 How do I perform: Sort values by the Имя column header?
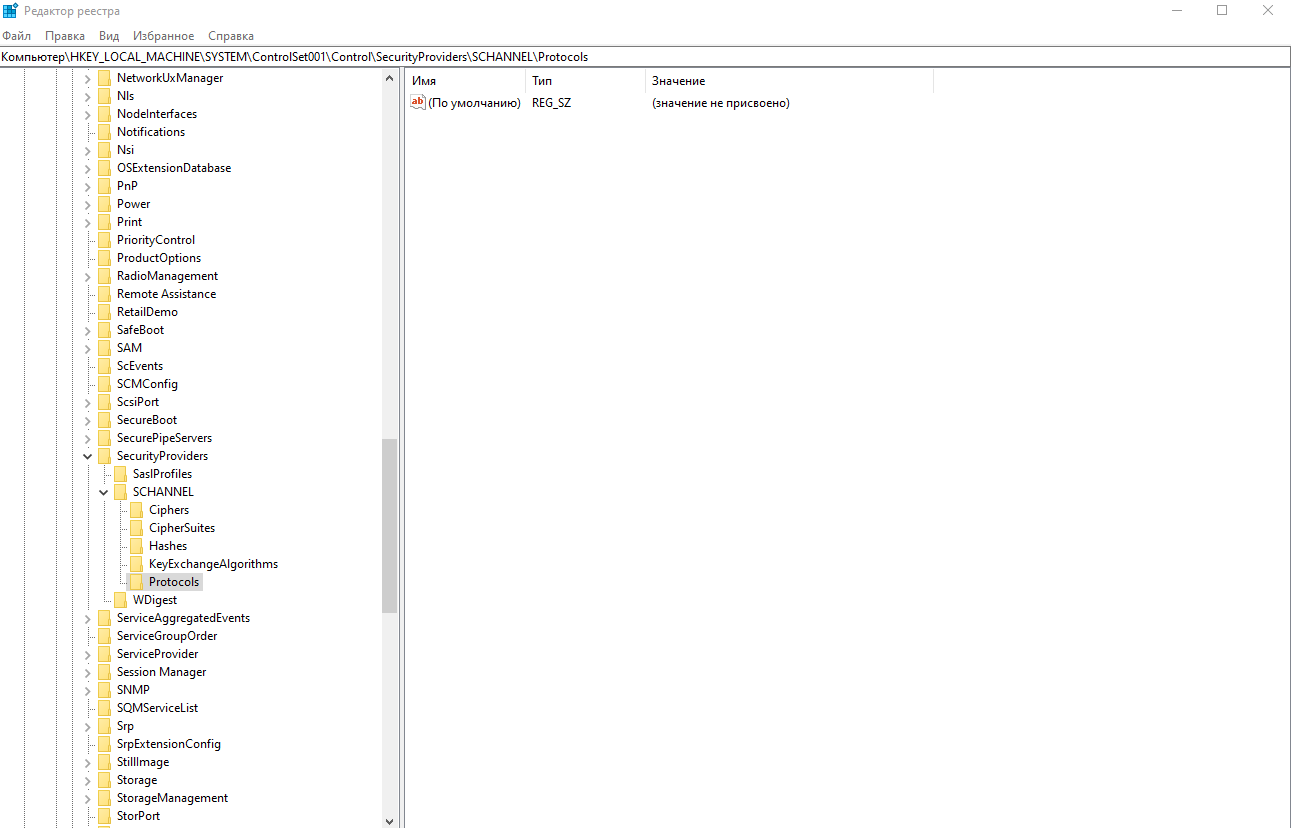tap(466, 81)
